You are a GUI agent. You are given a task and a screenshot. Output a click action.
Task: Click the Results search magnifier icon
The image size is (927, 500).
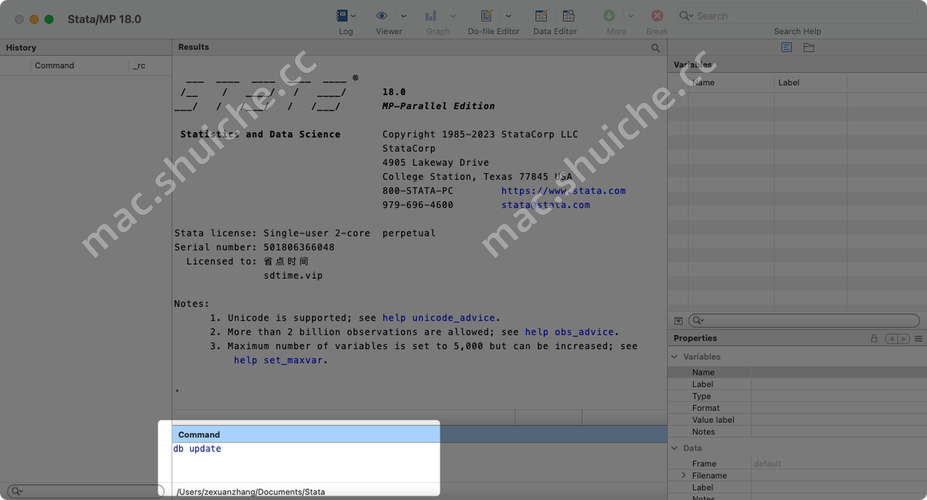point(656,48)
